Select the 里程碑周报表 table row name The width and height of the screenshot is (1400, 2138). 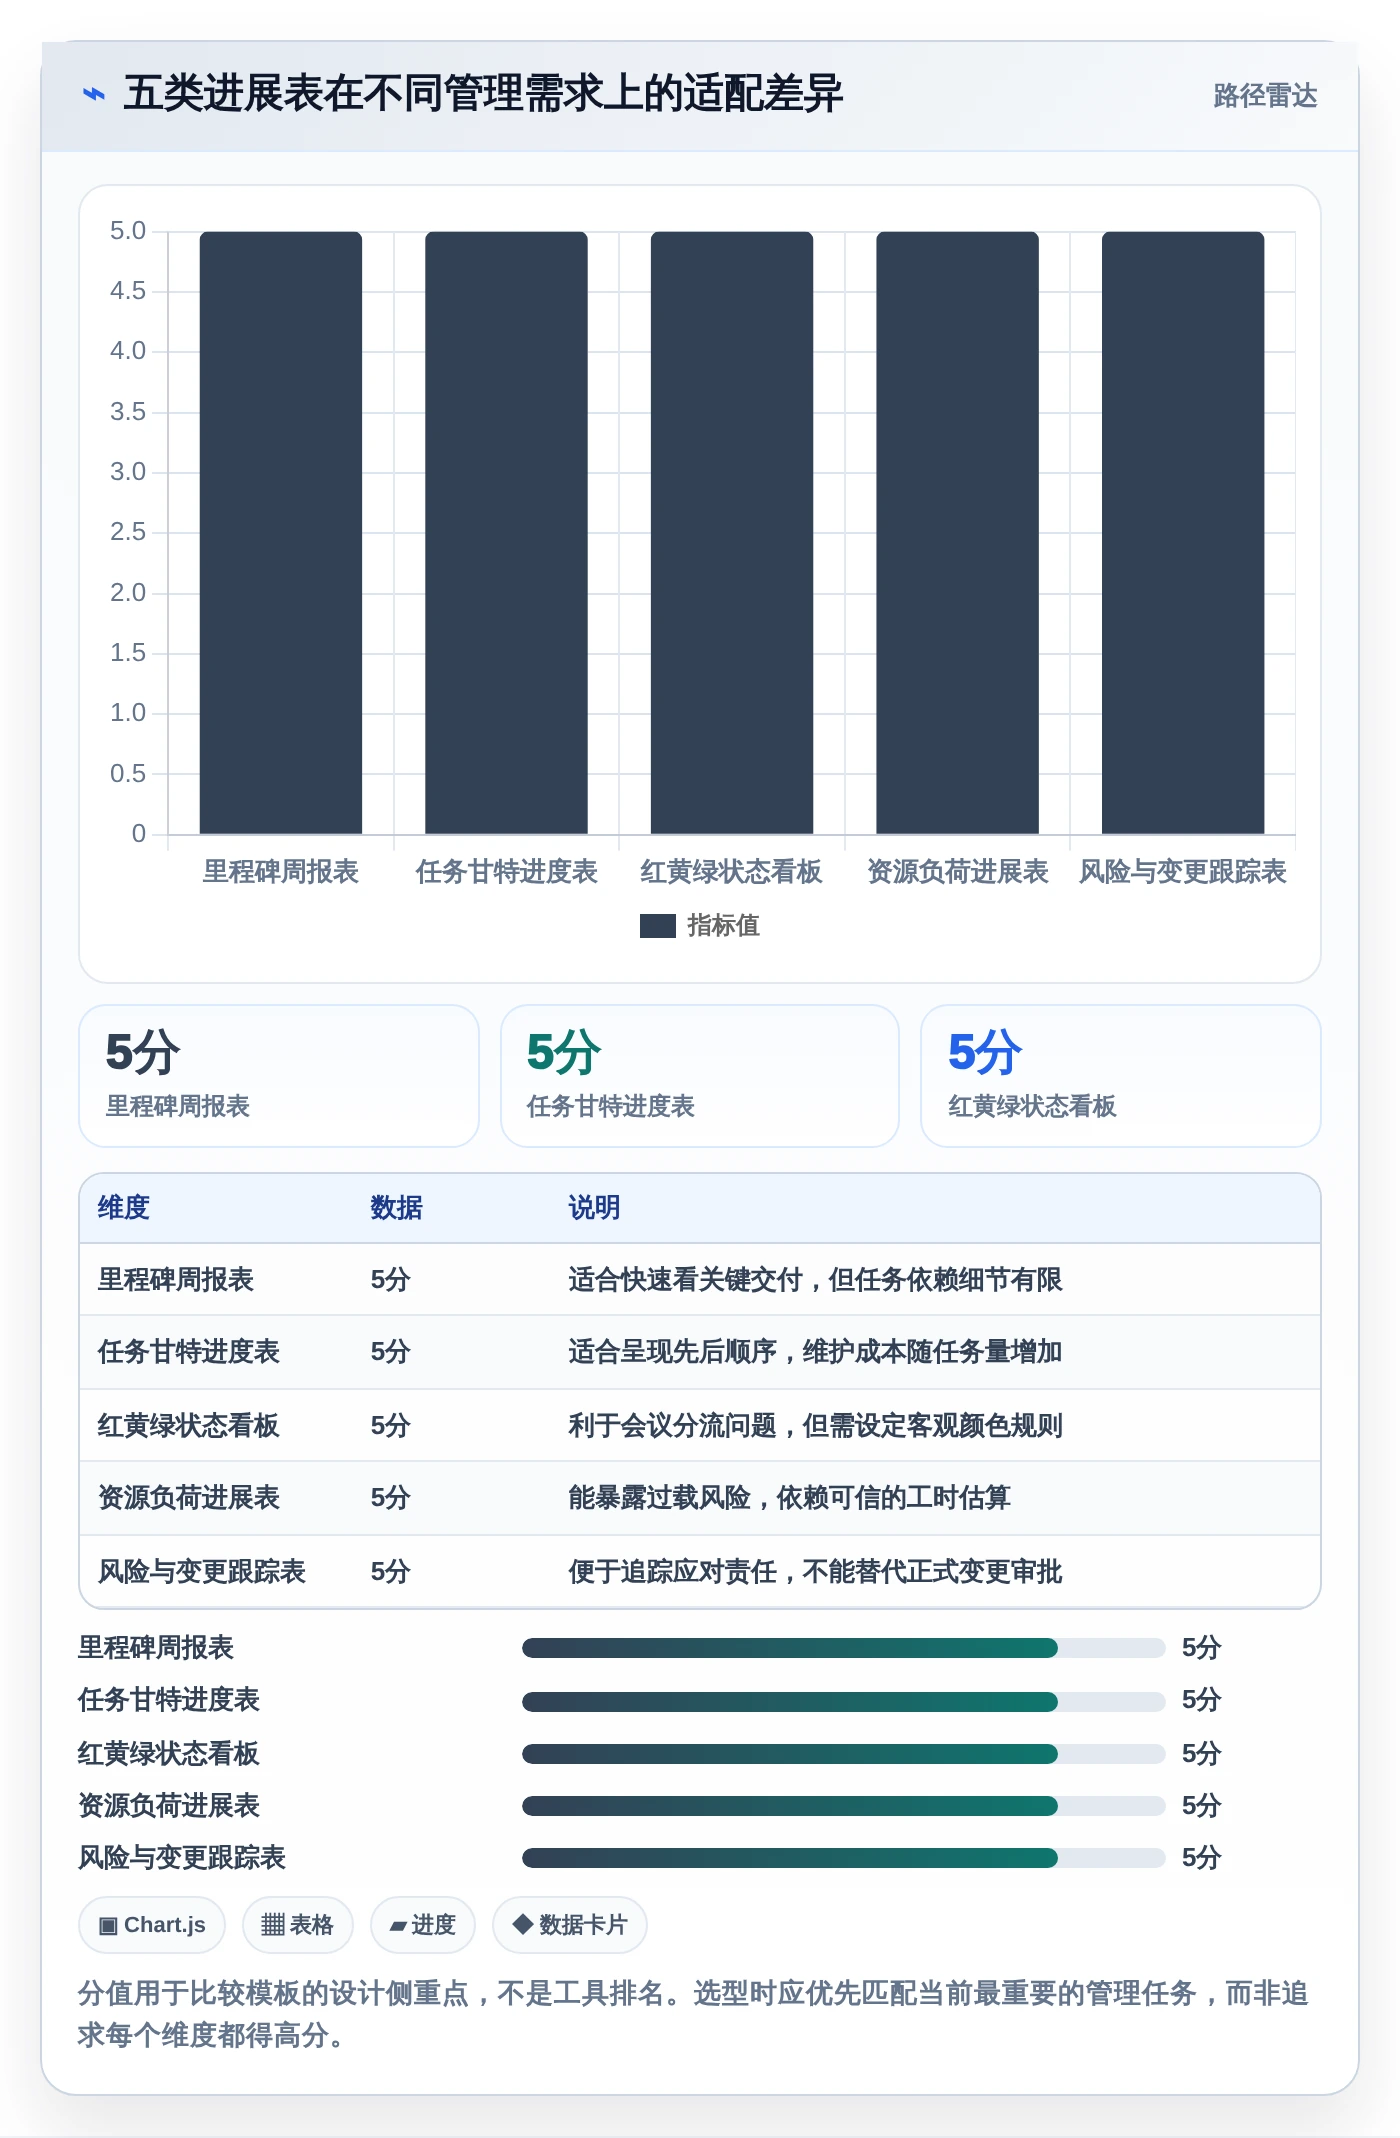(x=176, y=1280)
